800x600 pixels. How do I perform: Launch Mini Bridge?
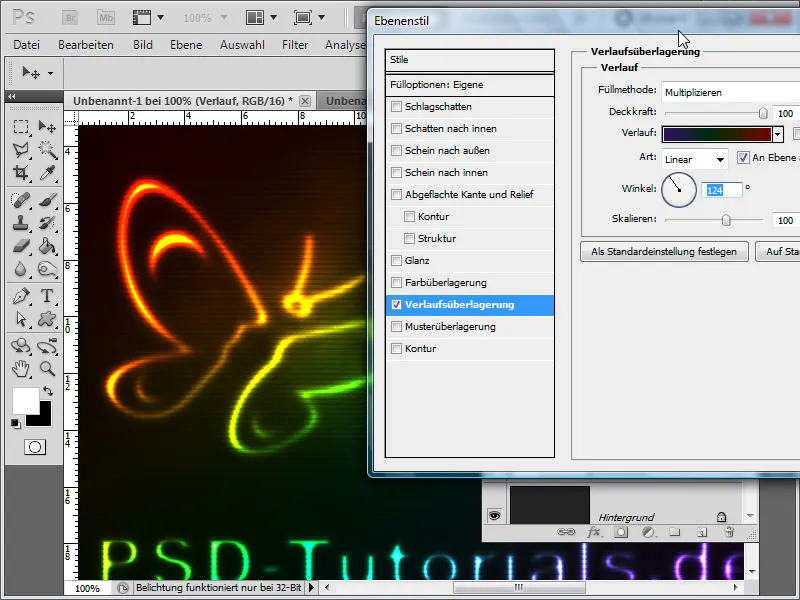(x=106, y=18)
